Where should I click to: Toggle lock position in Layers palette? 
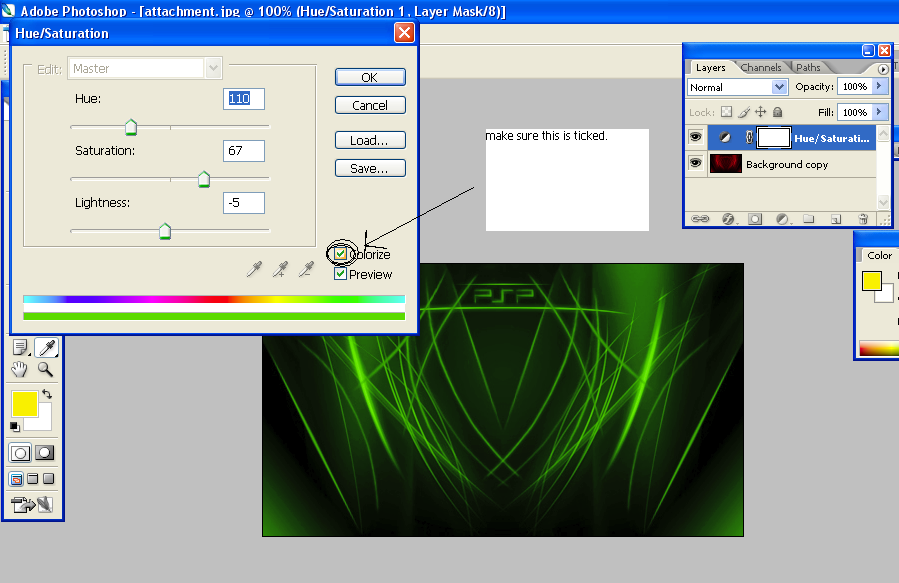pos(760,112)
